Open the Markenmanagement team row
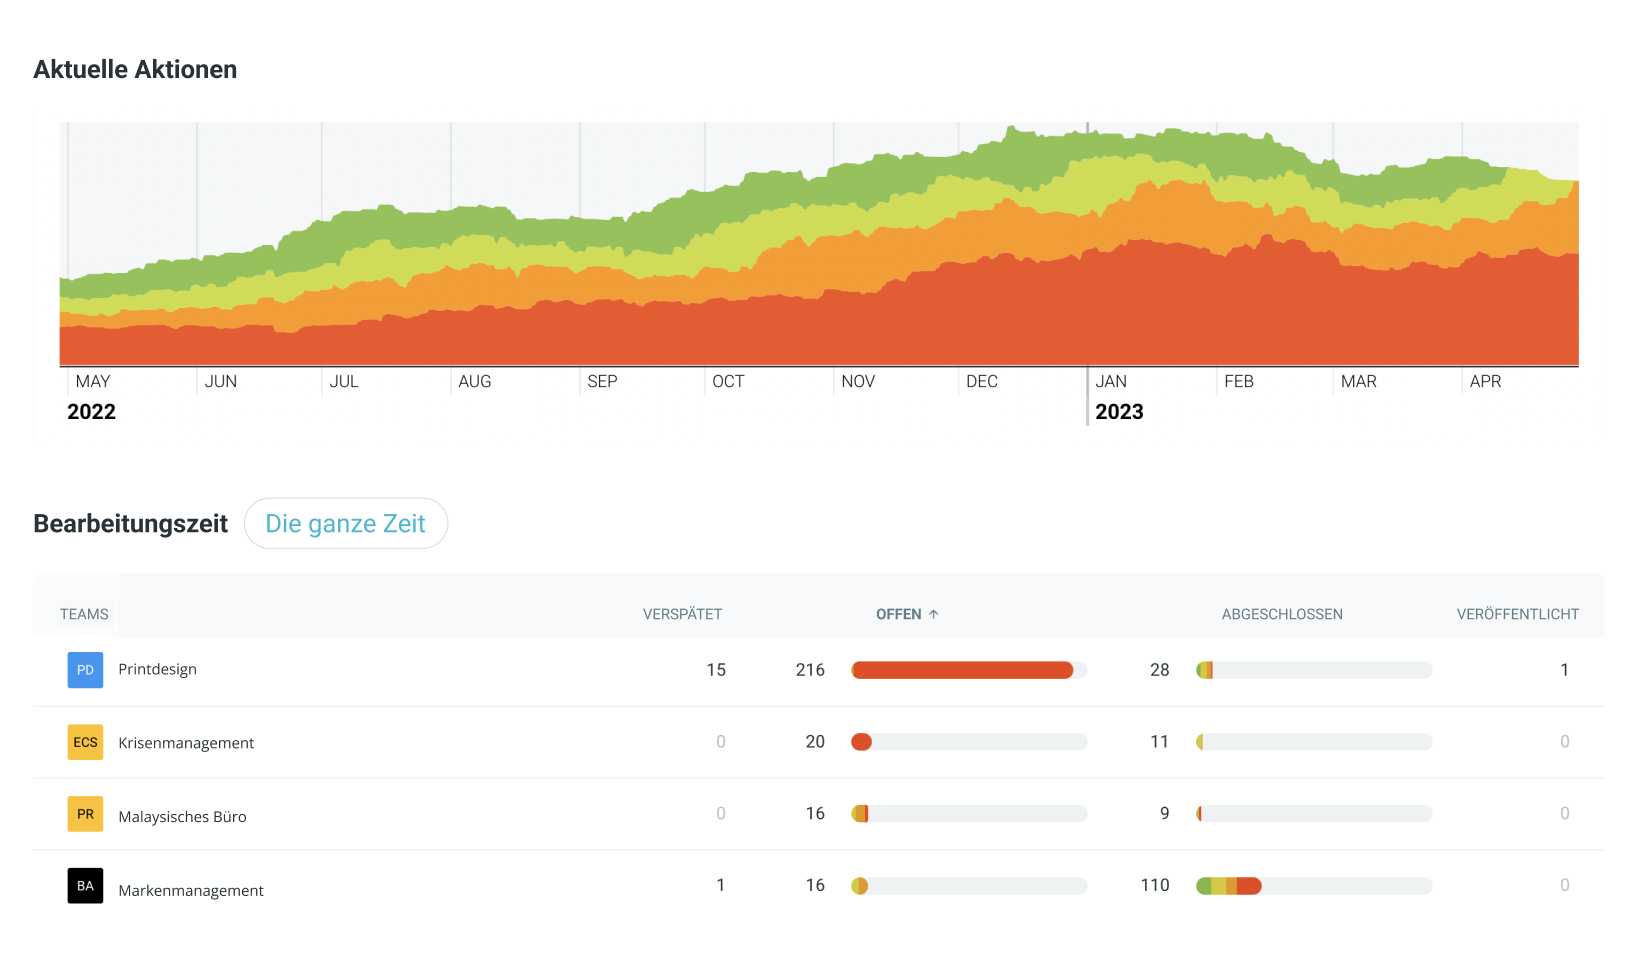Viewport: 1635px width, 972px height. pos(818,886)
